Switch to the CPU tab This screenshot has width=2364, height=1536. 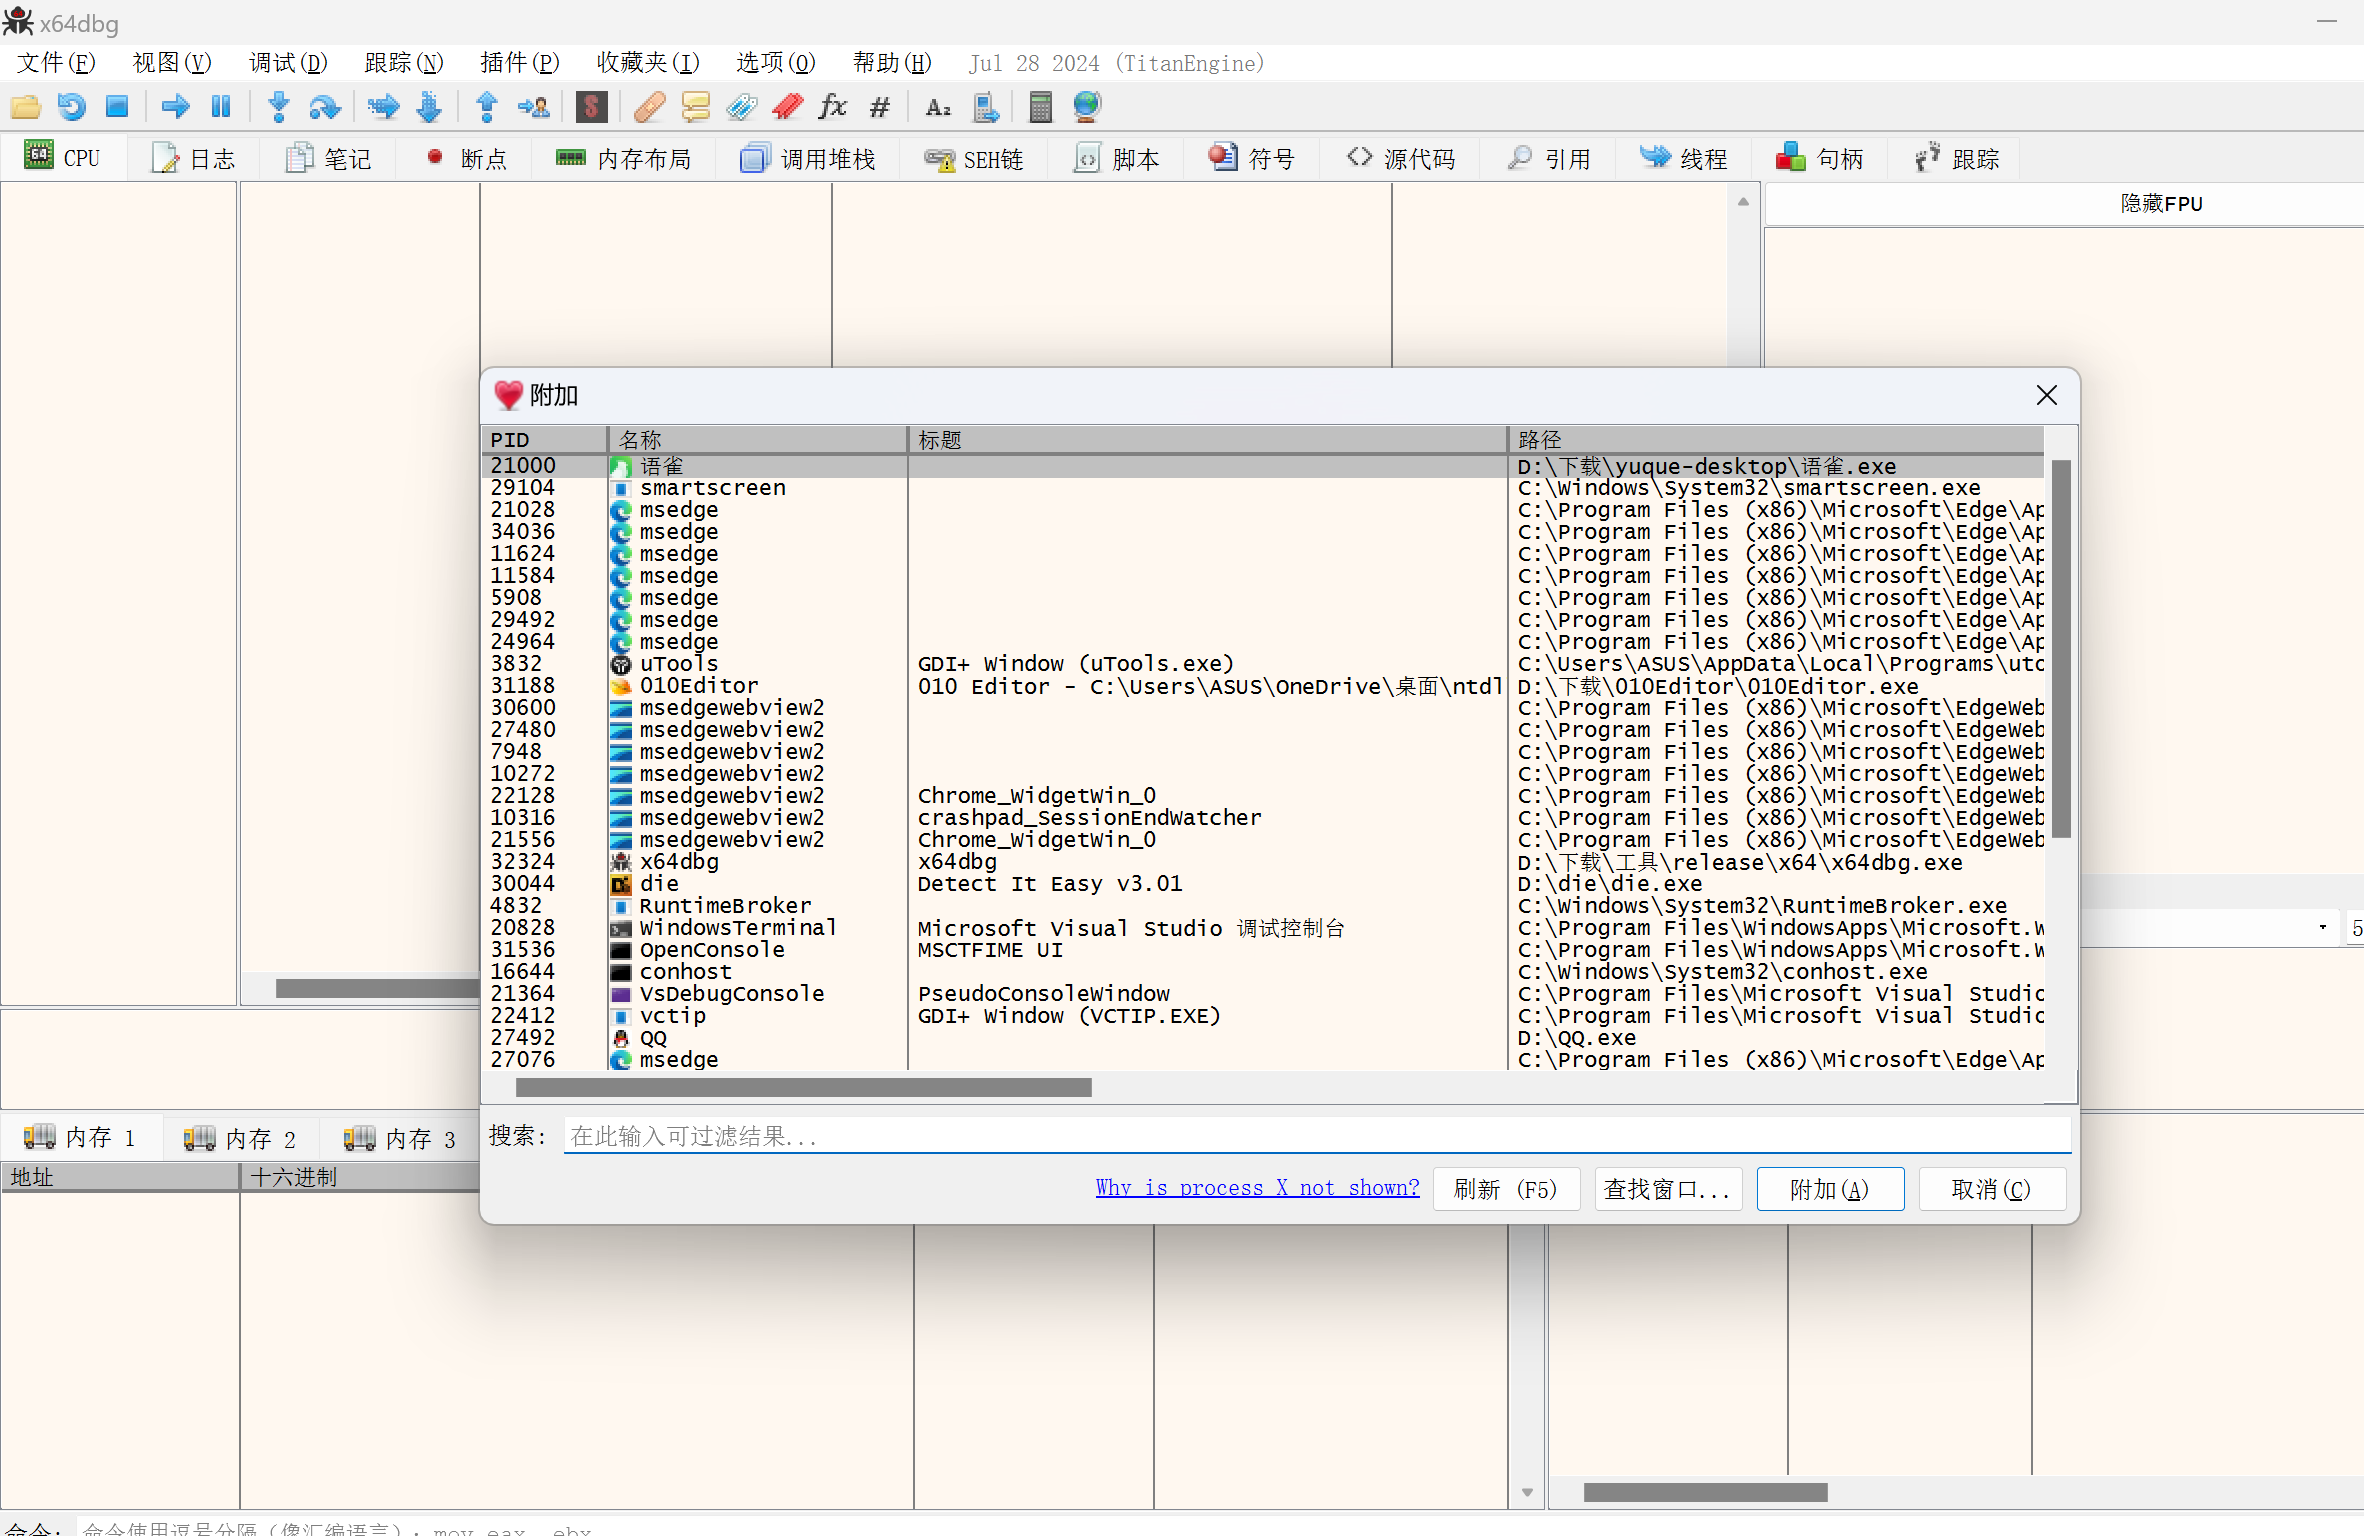[x=64, y=158]
